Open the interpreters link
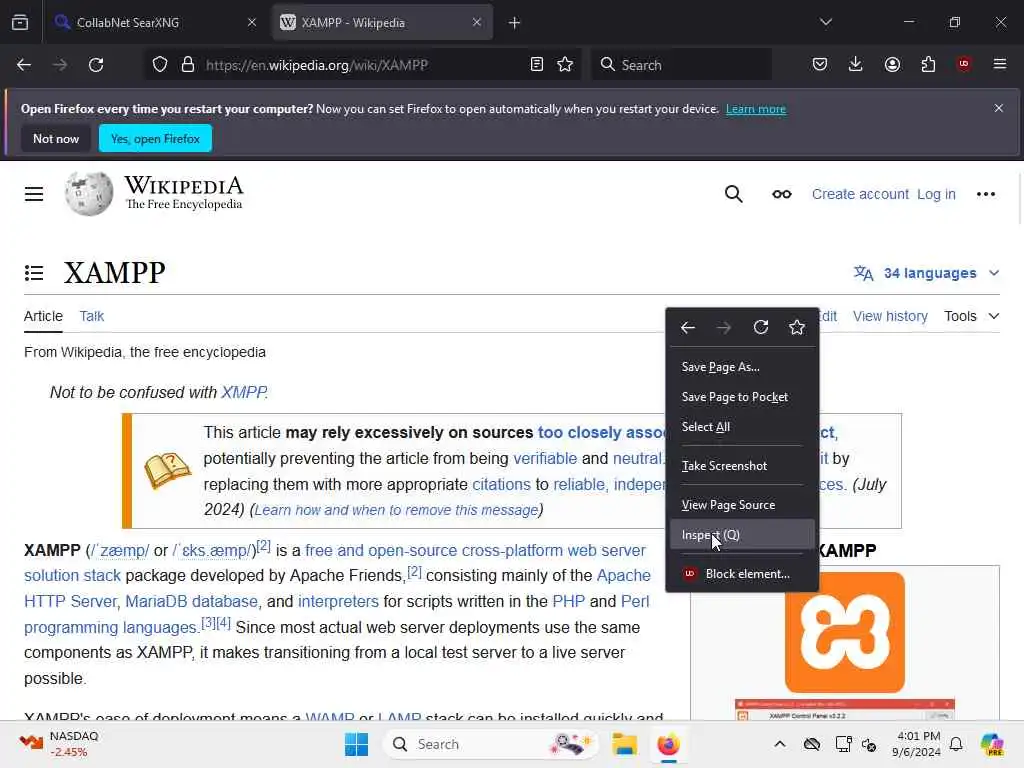1024x768 pixels. click(338, 601)
